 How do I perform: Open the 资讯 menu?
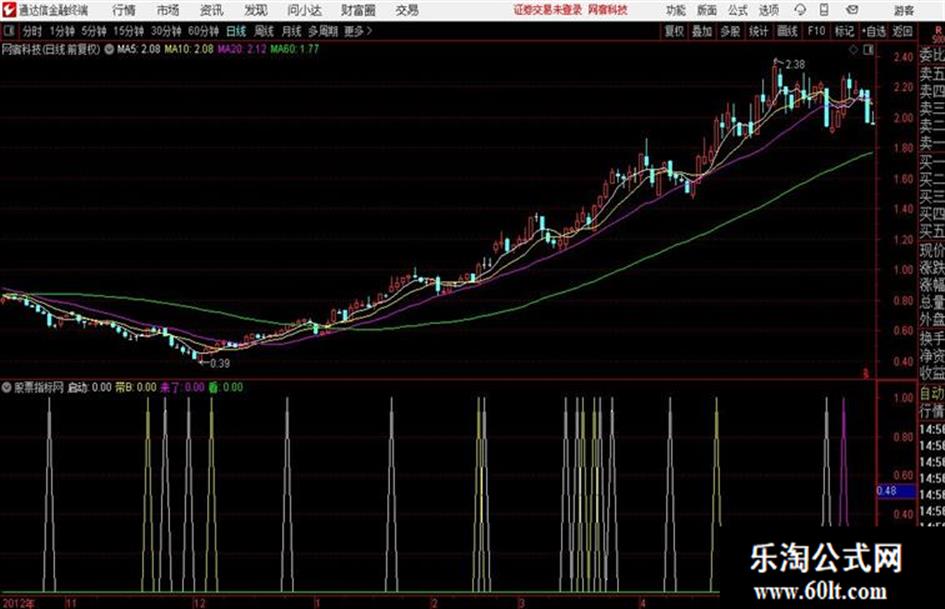pyautogui.click(x=212, y=10)
